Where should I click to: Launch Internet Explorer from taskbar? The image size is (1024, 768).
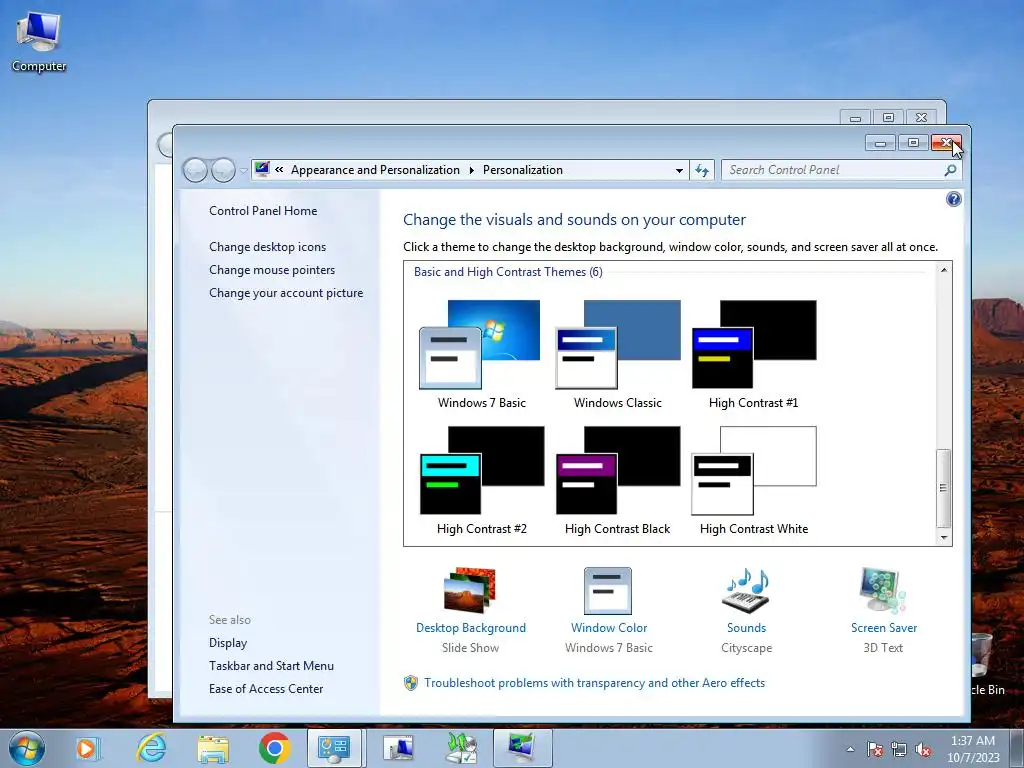click(x=151, y=748)
